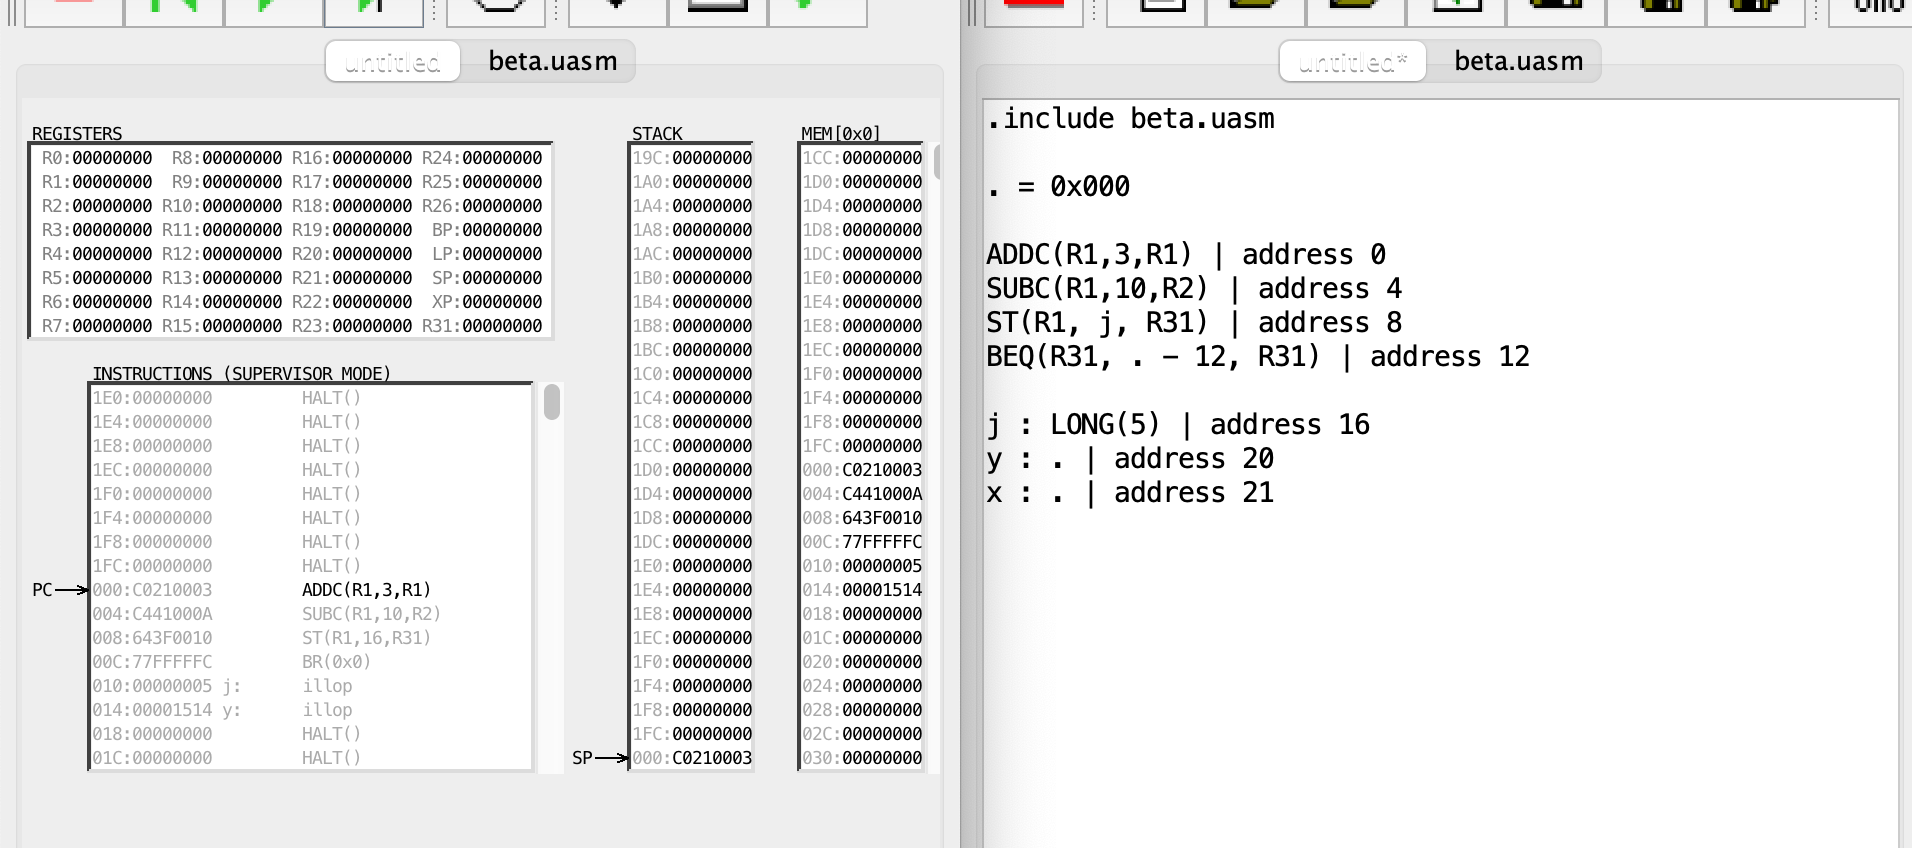Click the MEM[0x0] panel heading
1912x848 pixels.
(841, 134)
